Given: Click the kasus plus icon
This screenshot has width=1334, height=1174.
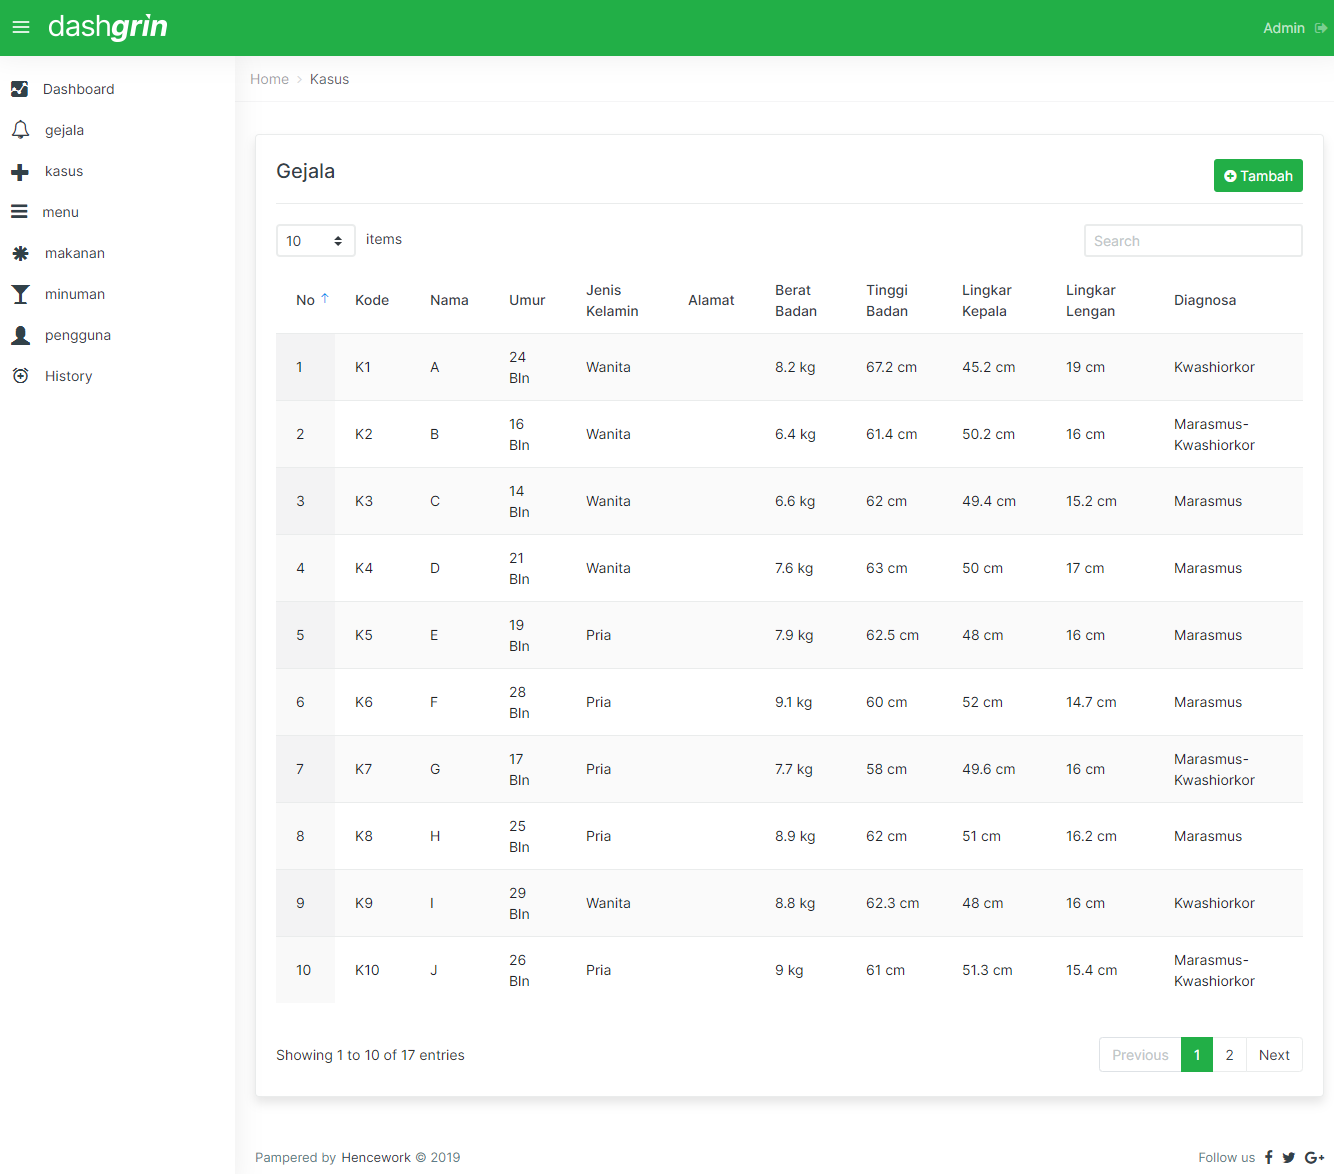Looking at the screenshot, I should (x=20, y=172).
